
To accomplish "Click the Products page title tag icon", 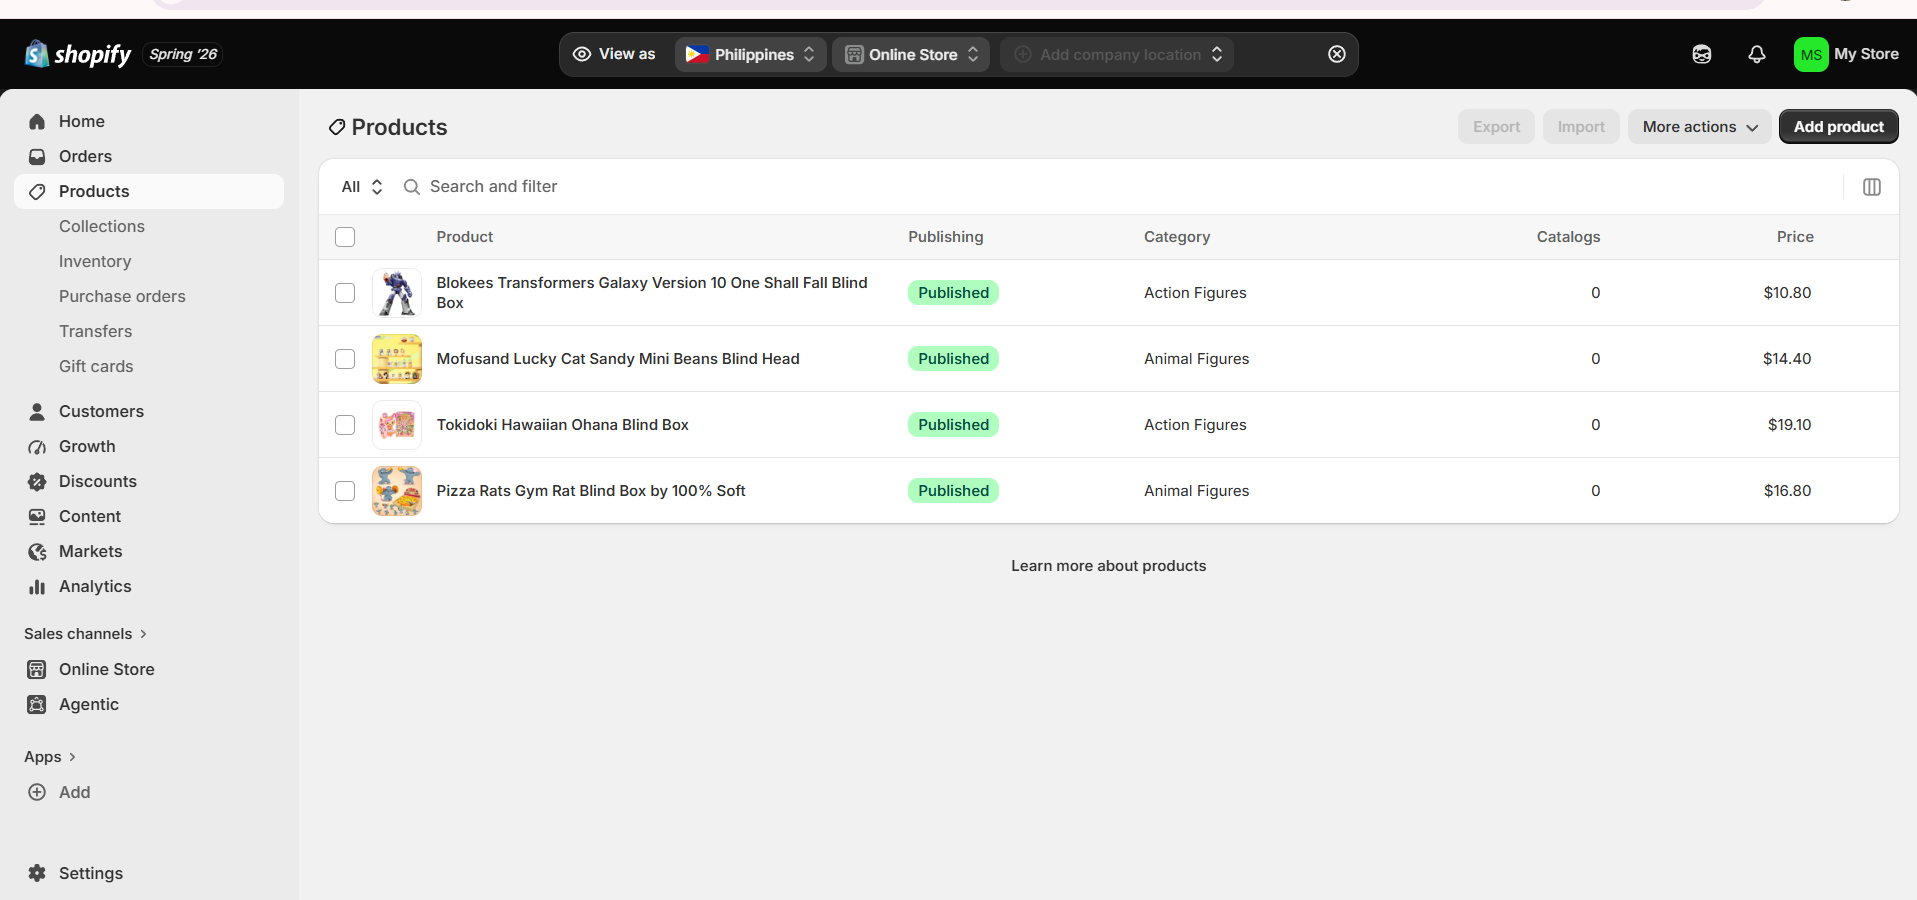I will [x=337, y=127].
